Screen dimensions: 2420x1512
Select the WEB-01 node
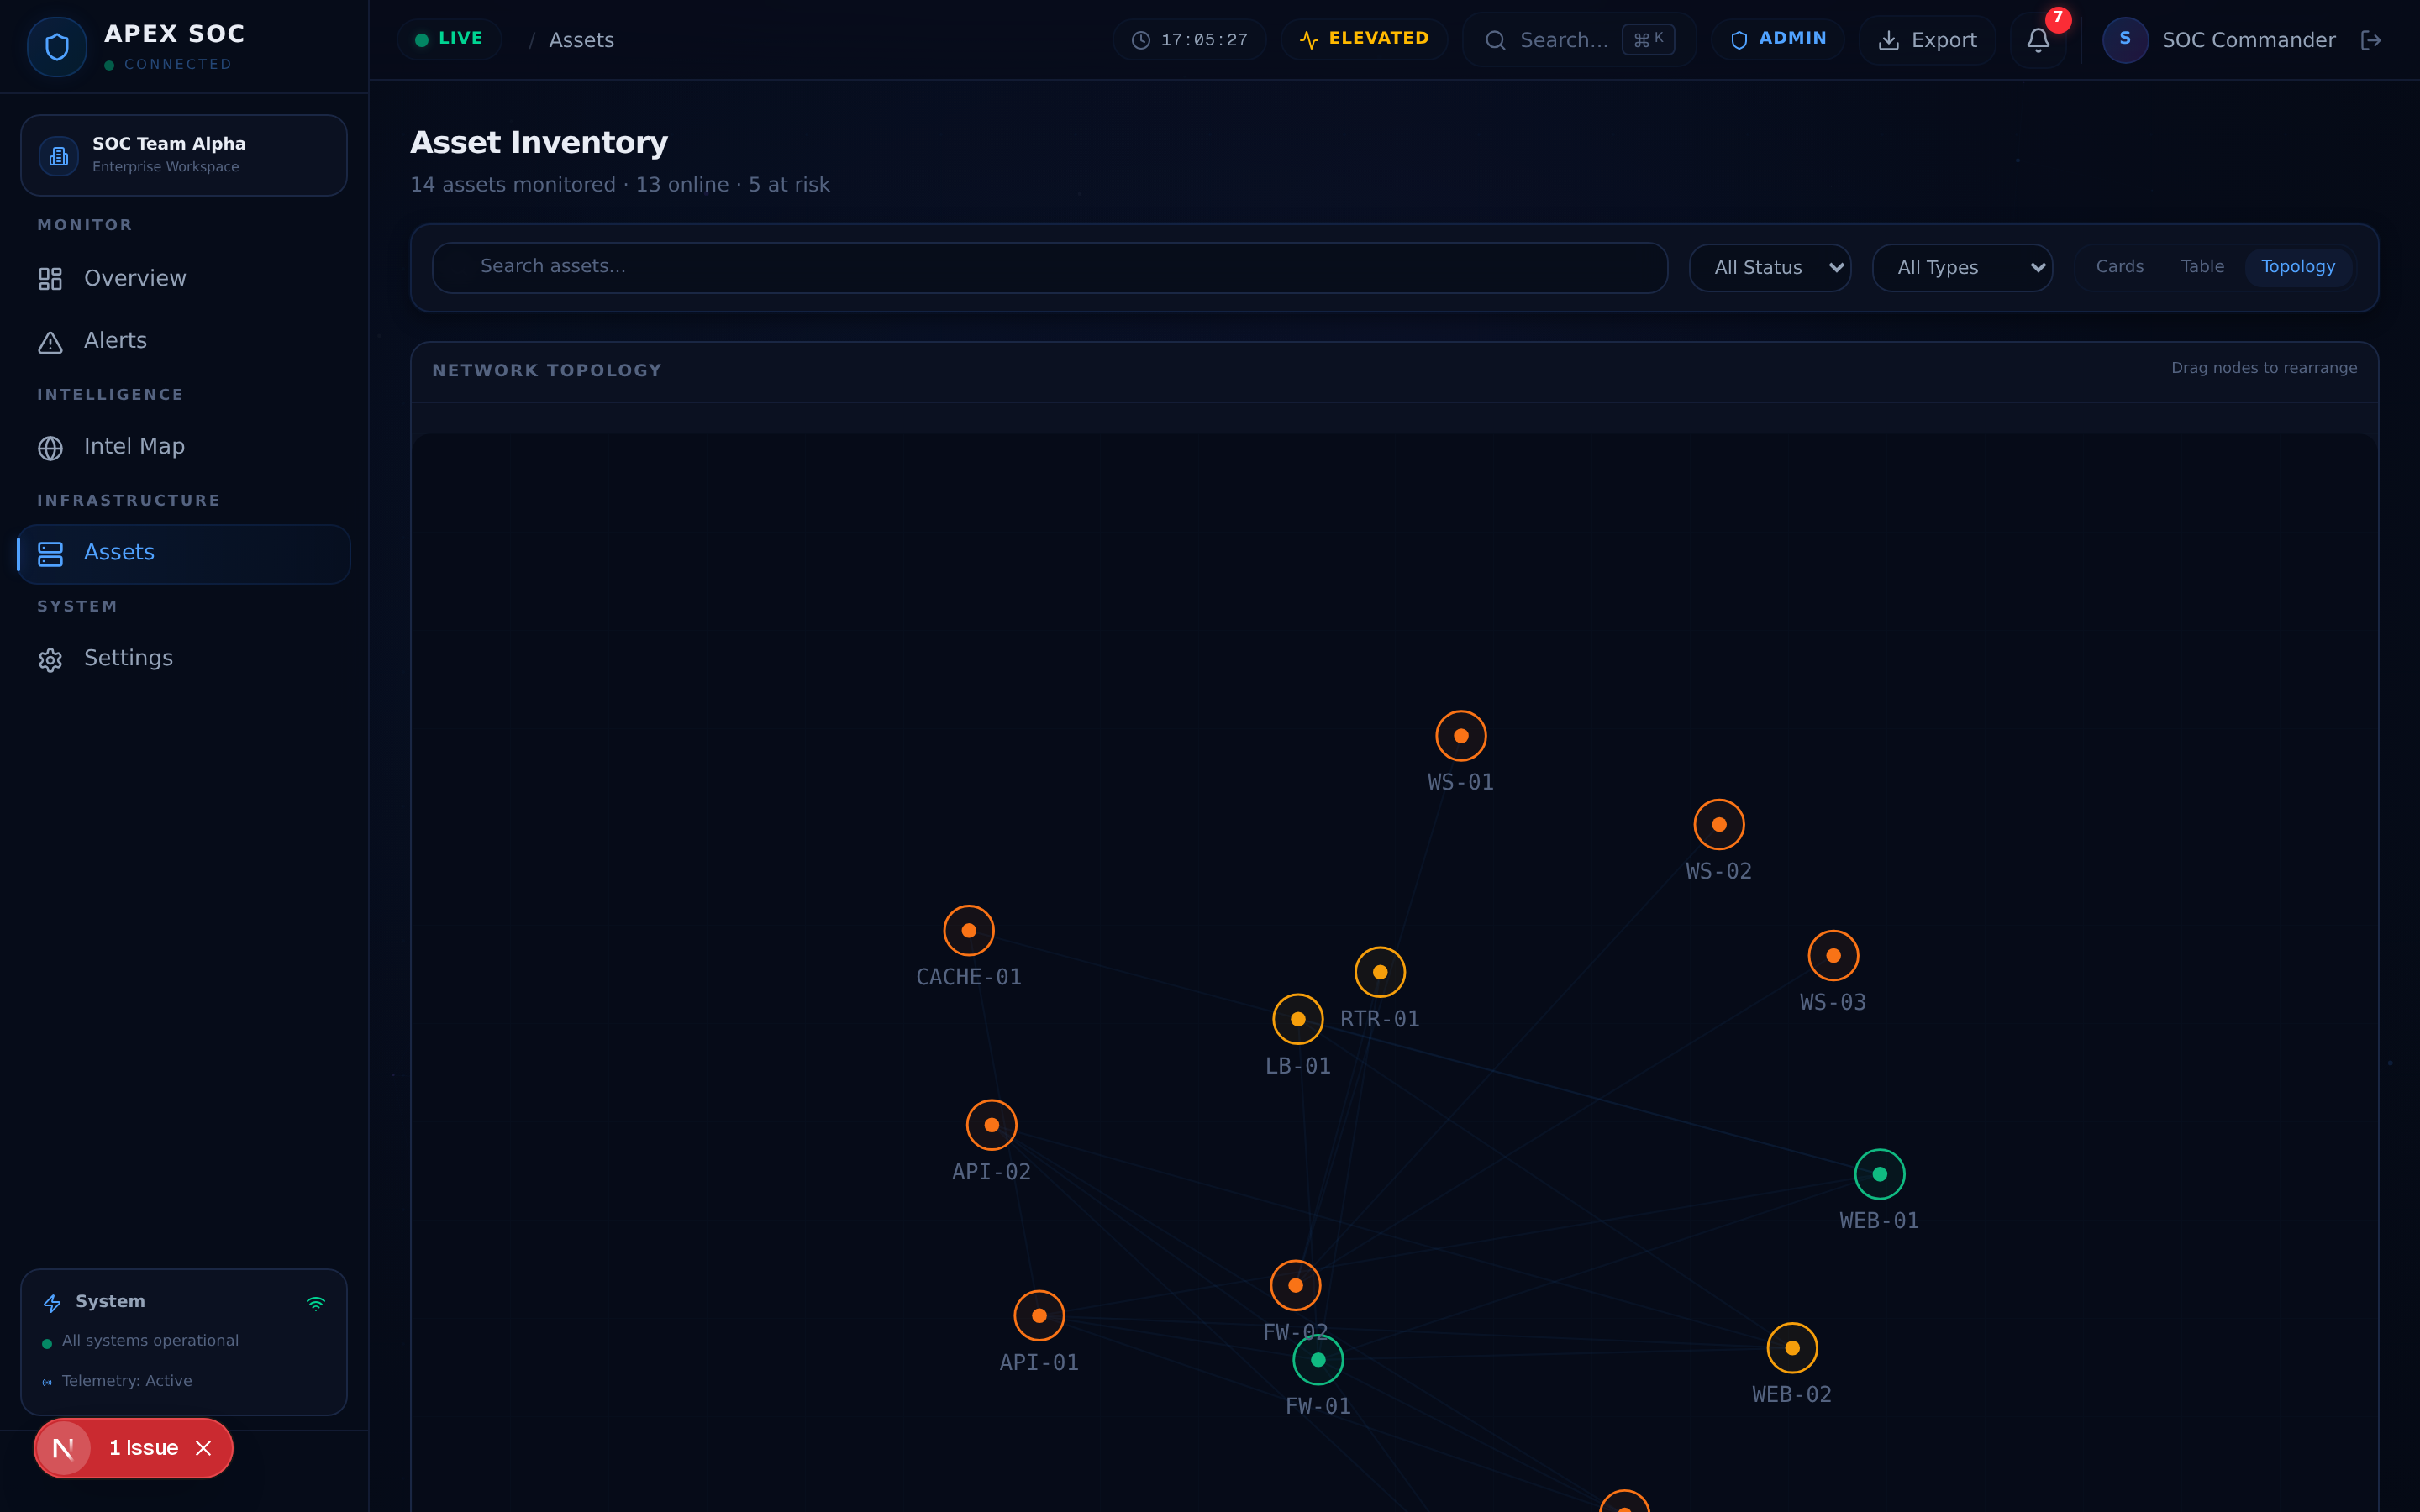(x=1880, y=1174)
